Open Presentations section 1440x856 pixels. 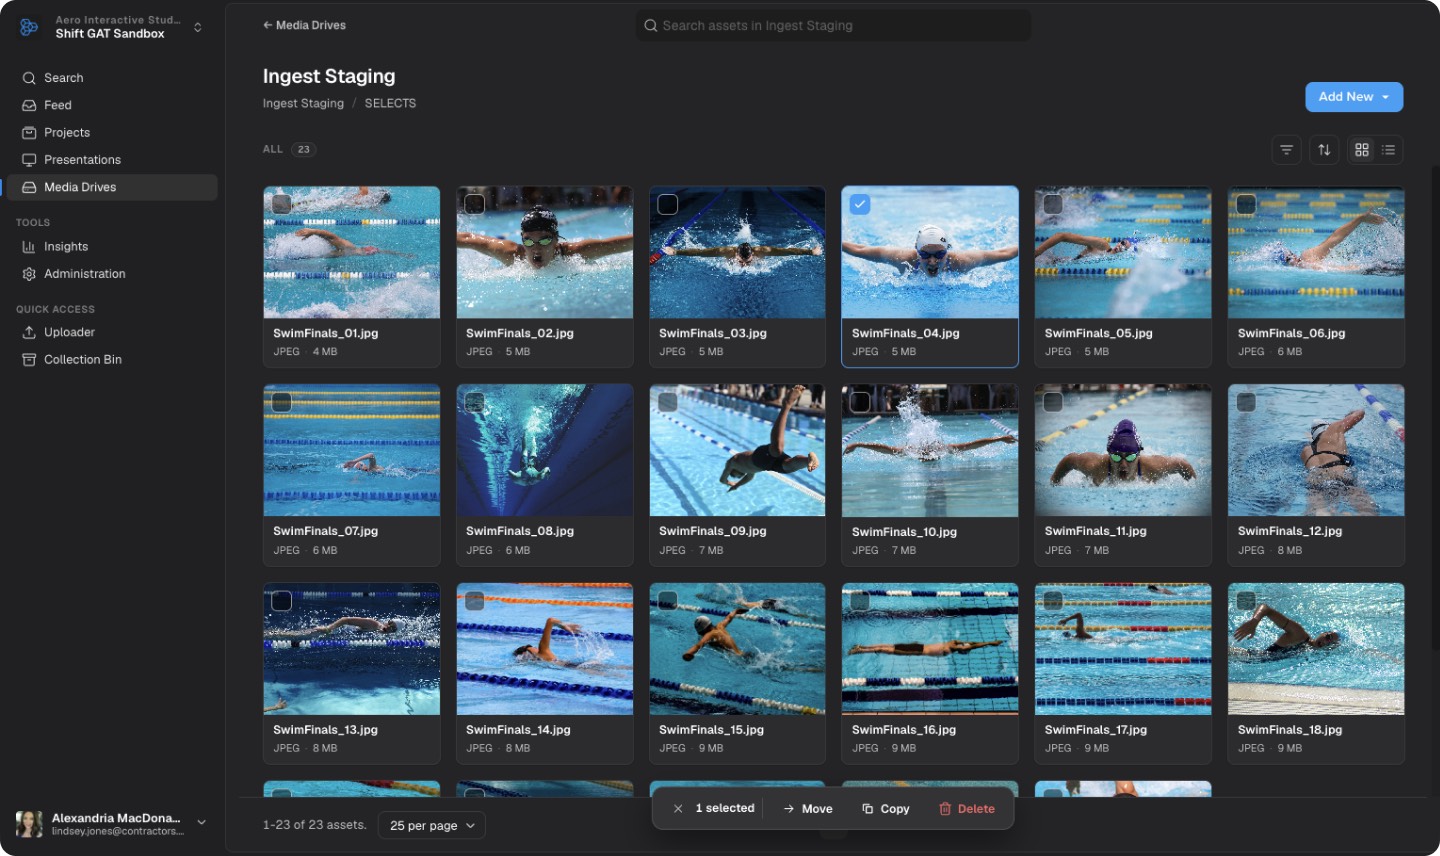112,160
